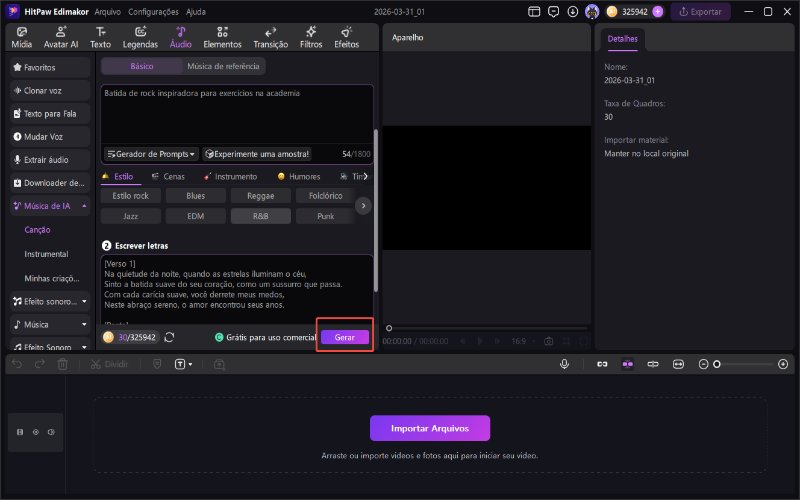Click the zoom-in plus icon on timeline
800x500 pixels.
[782, 364]
